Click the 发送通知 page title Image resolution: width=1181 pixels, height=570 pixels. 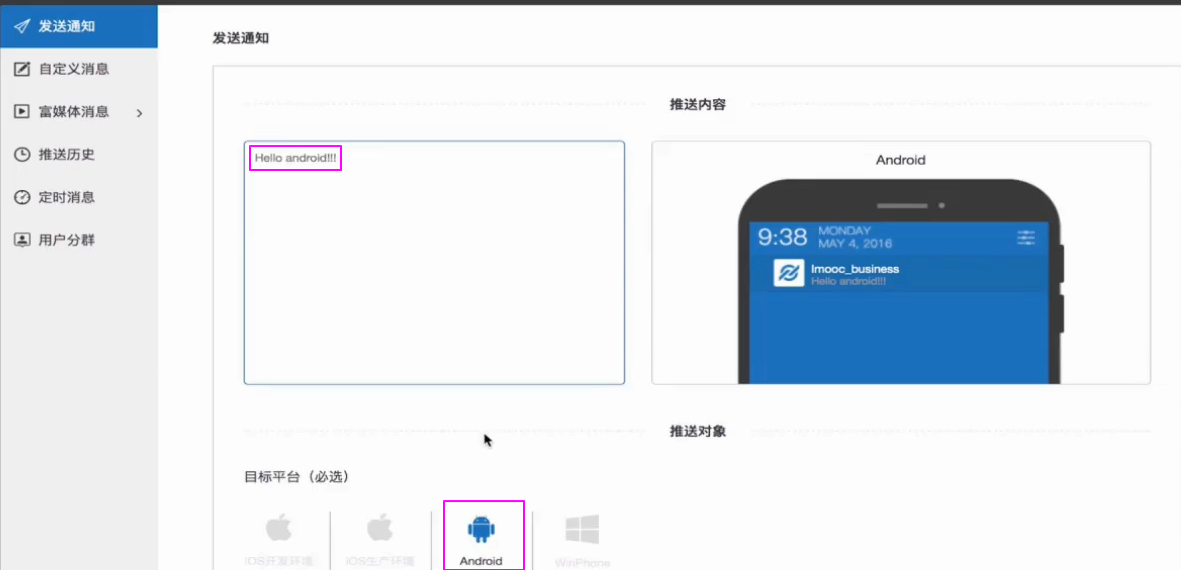point(241,38)
